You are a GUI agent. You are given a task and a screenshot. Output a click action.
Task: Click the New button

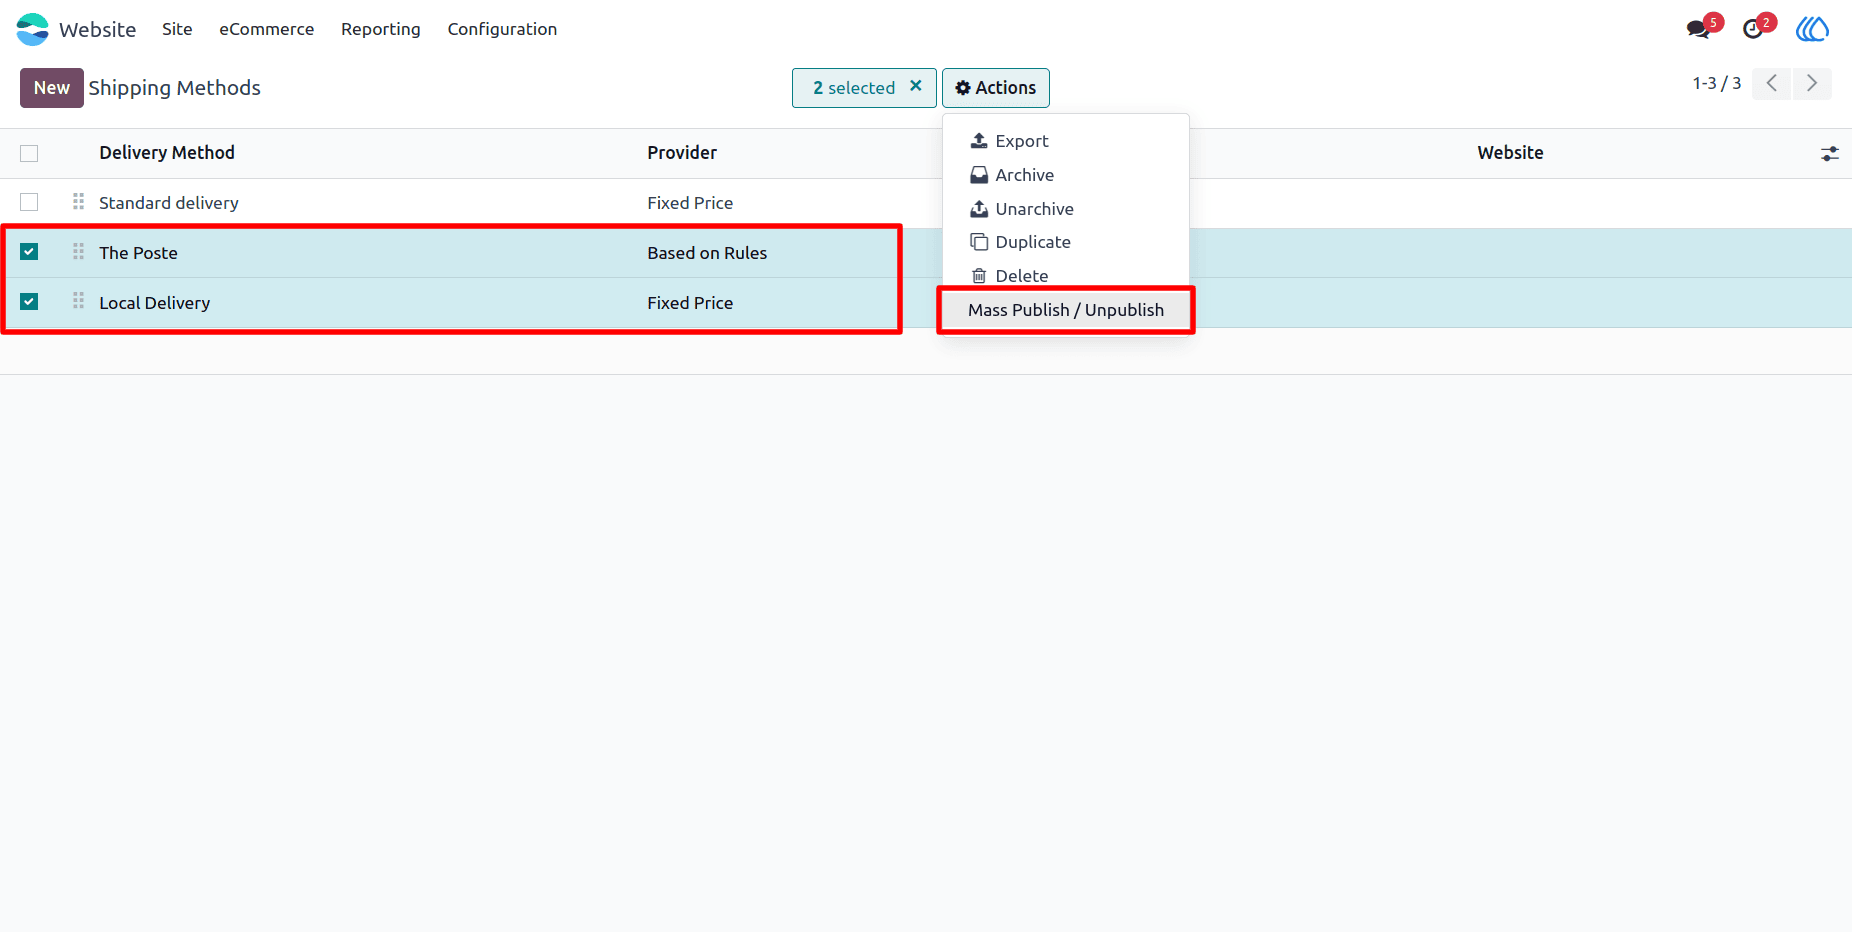pyautogui.click(x=51, y=88)
